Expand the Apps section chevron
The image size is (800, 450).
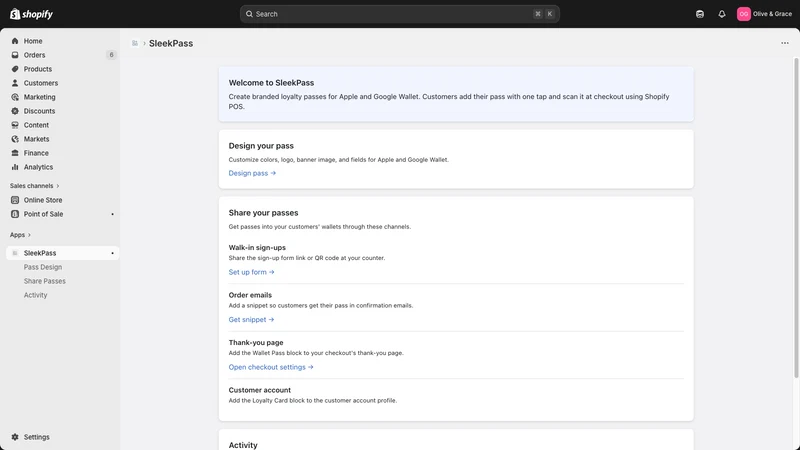click(29, 235)
